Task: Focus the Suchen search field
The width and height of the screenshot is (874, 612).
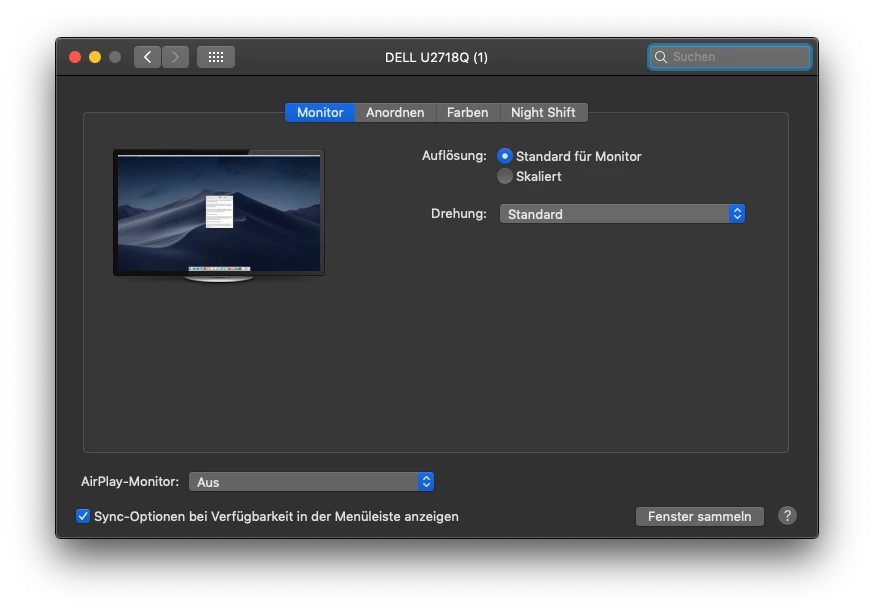Action: tap(730, 57)
